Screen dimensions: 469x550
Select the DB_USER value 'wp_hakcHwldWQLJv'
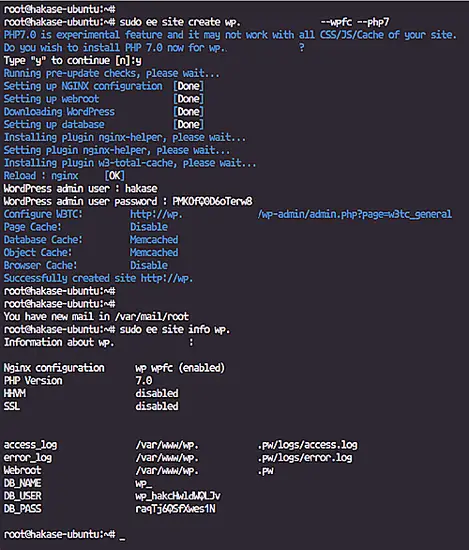[x=178, y=496]
